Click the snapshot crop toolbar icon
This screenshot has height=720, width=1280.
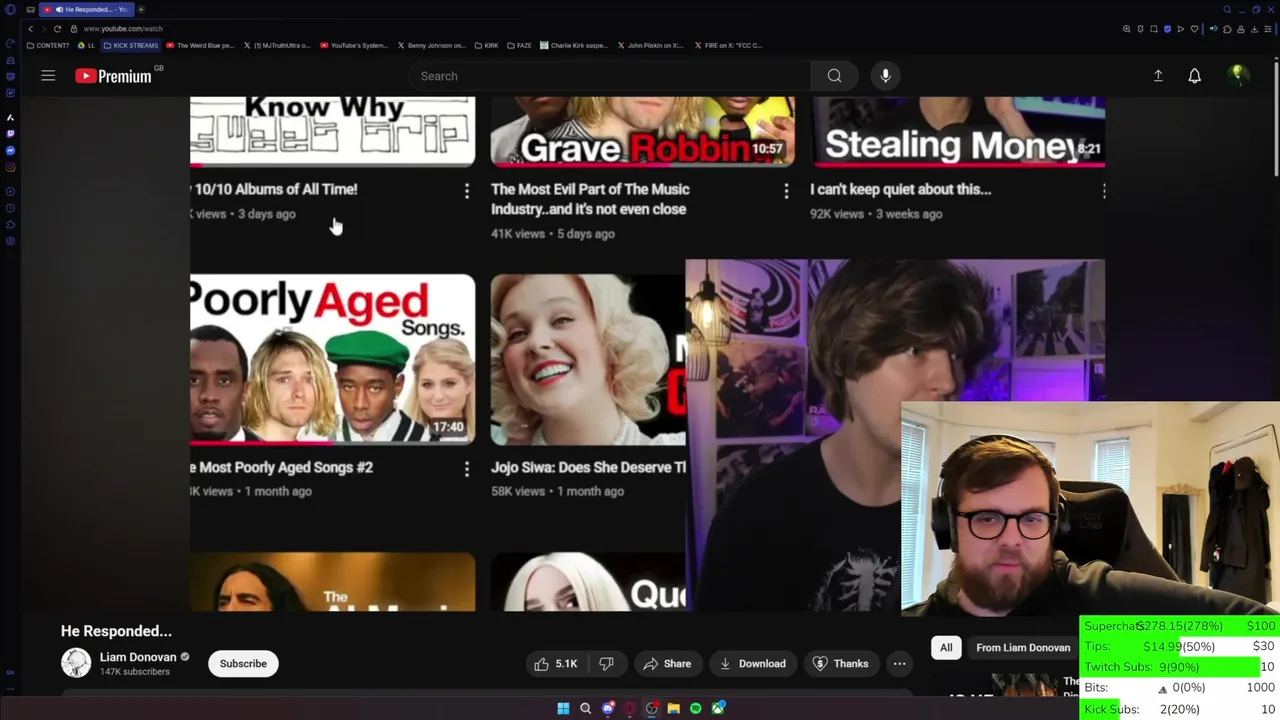pos(1153,29)
